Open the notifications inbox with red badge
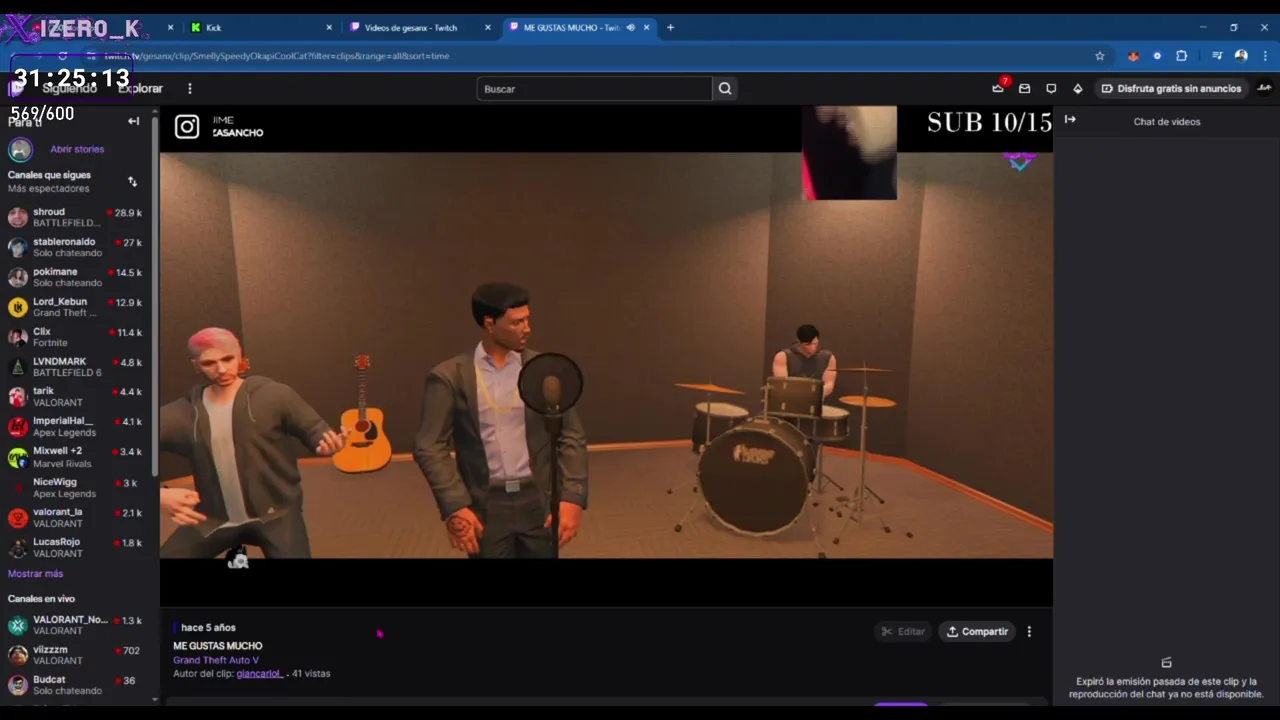Viewport: 1280px width, 720px height. (x=998, y=88)
